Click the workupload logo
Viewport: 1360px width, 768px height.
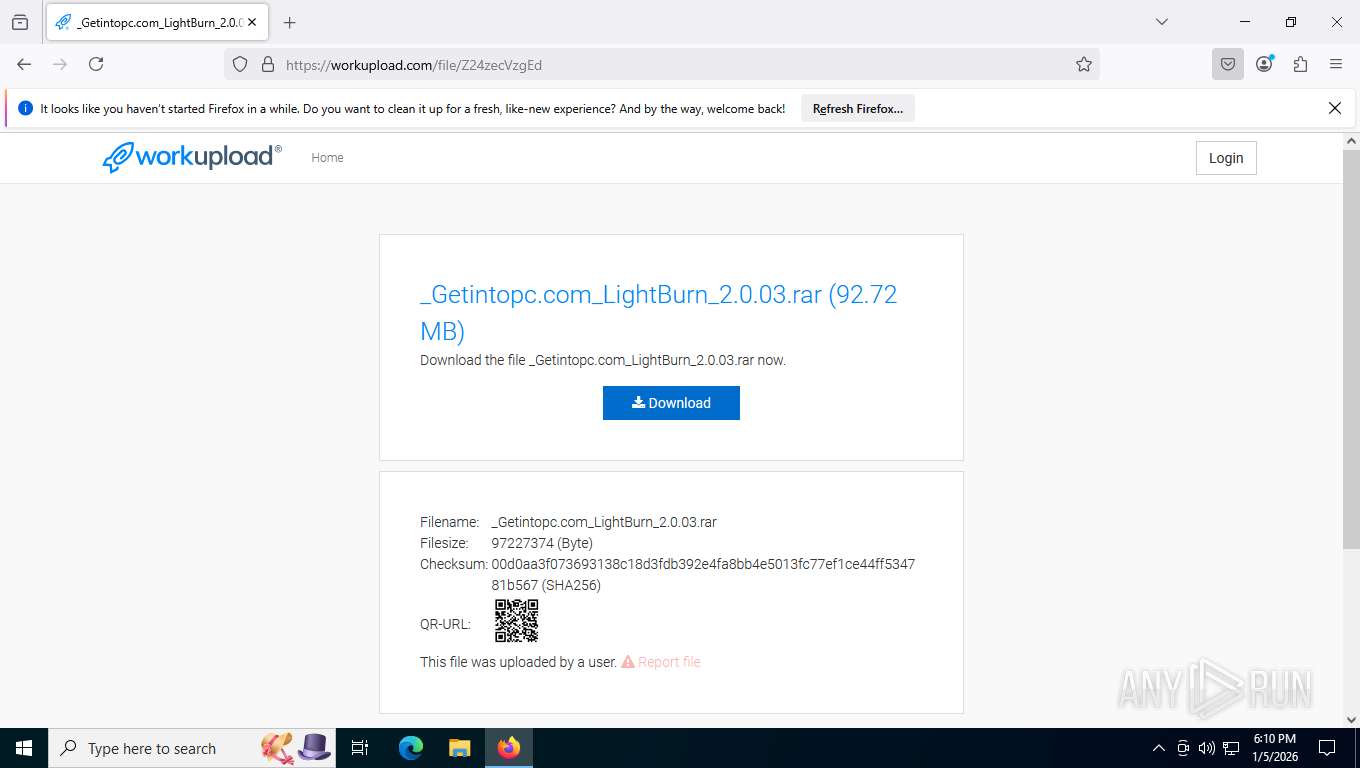(x=192, y=157)
